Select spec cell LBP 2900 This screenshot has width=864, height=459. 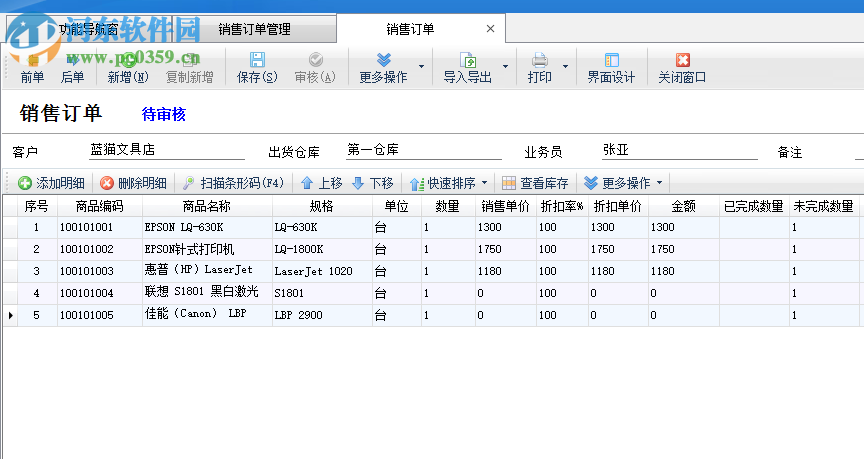tap(322, 315)
